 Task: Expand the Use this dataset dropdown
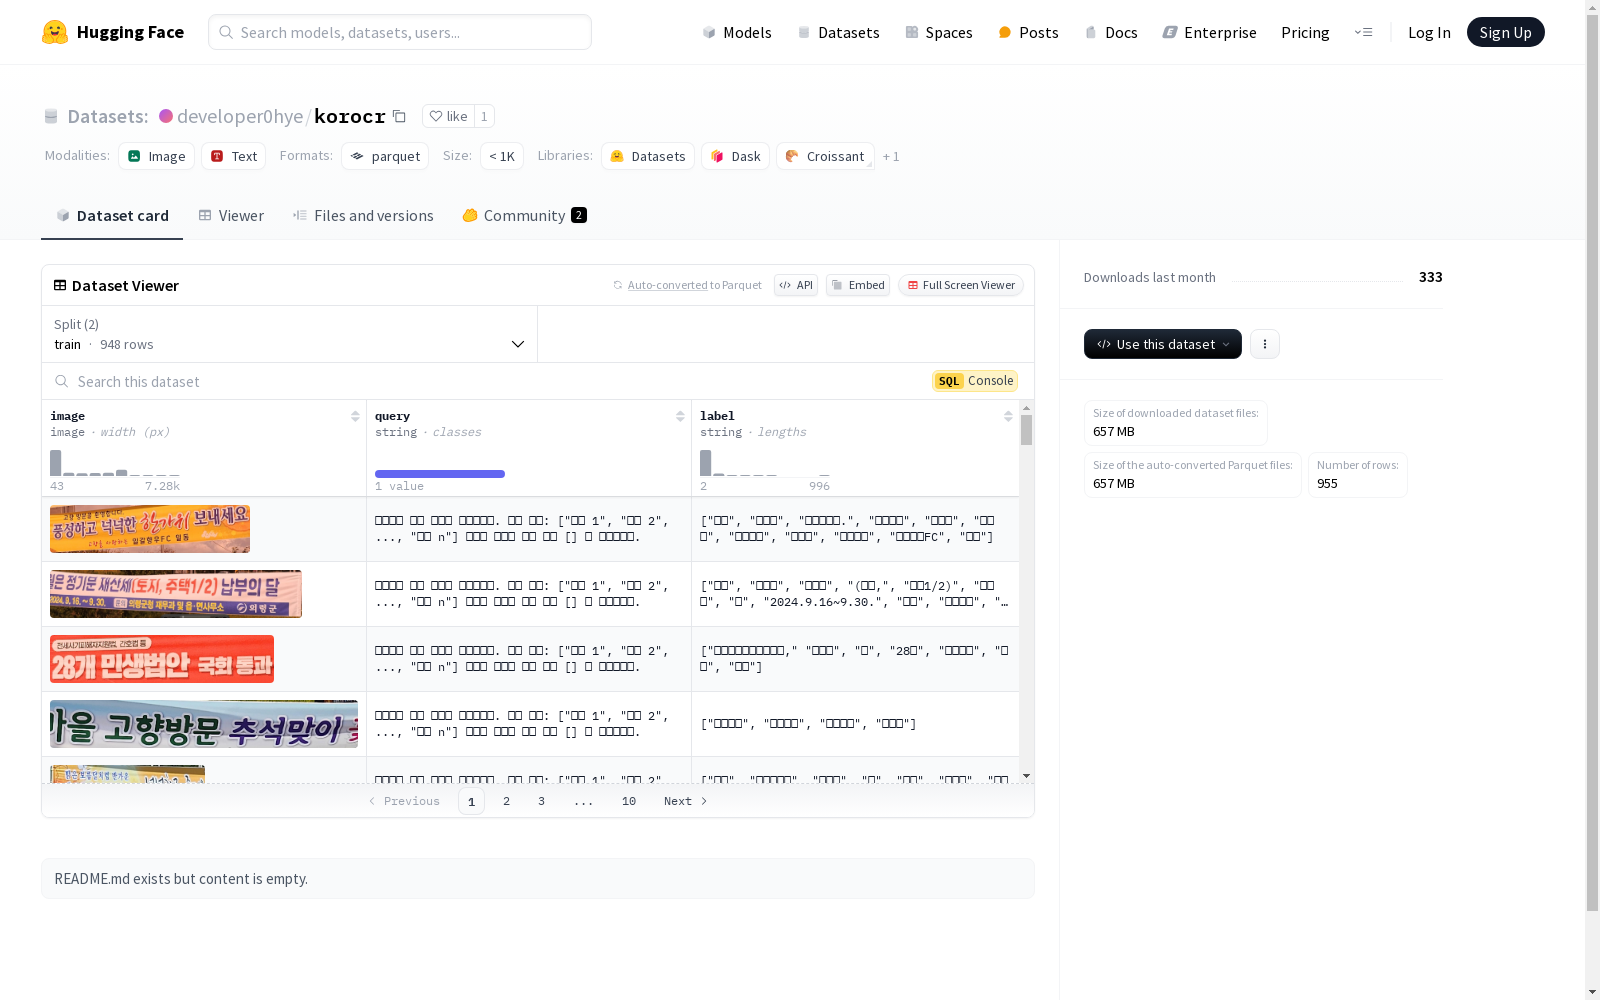[1163, 344]
